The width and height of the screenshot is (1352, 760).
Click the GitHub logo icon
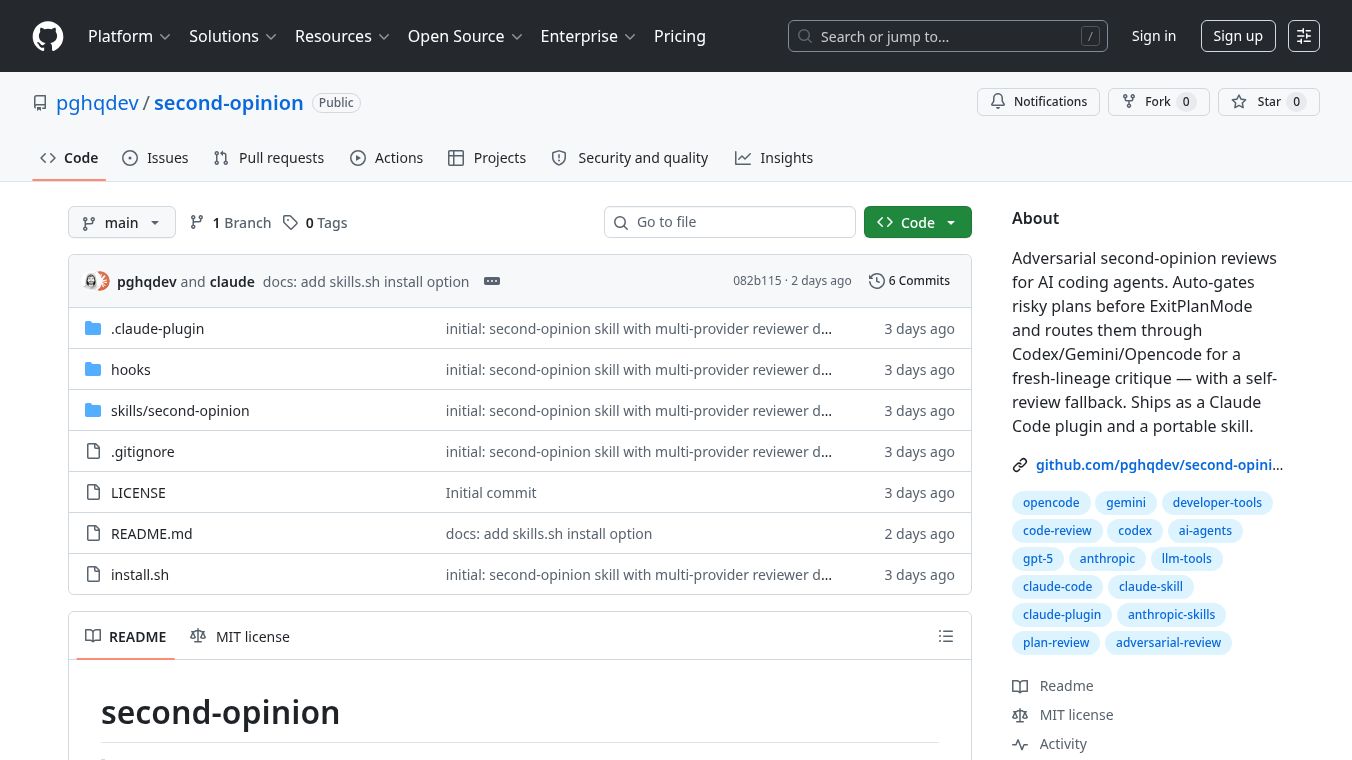[48, 36]
